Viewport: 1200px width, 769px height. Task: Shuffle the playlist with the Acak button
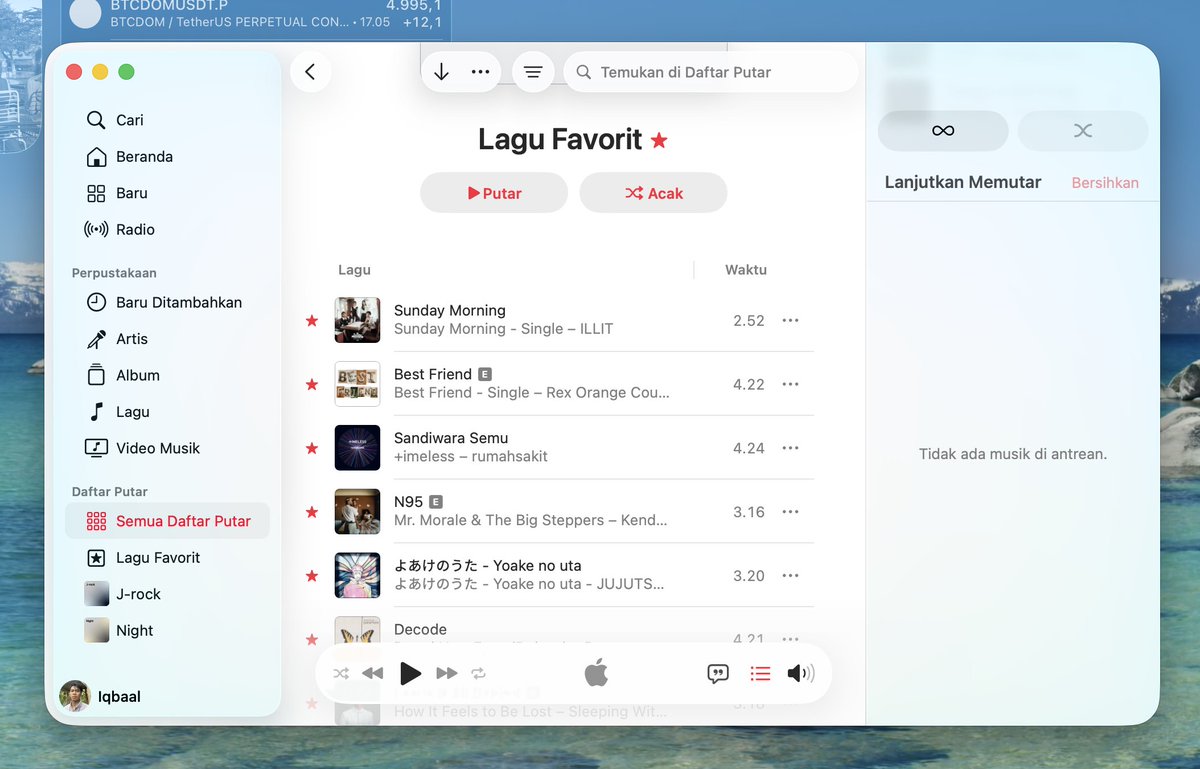pos(654,193)
